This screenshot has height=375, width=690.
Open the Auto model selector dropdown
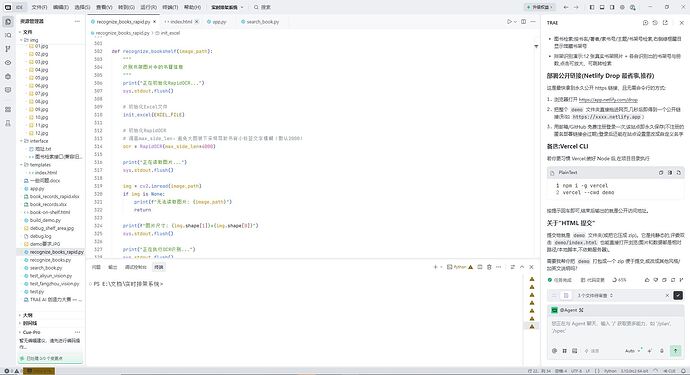633,351
